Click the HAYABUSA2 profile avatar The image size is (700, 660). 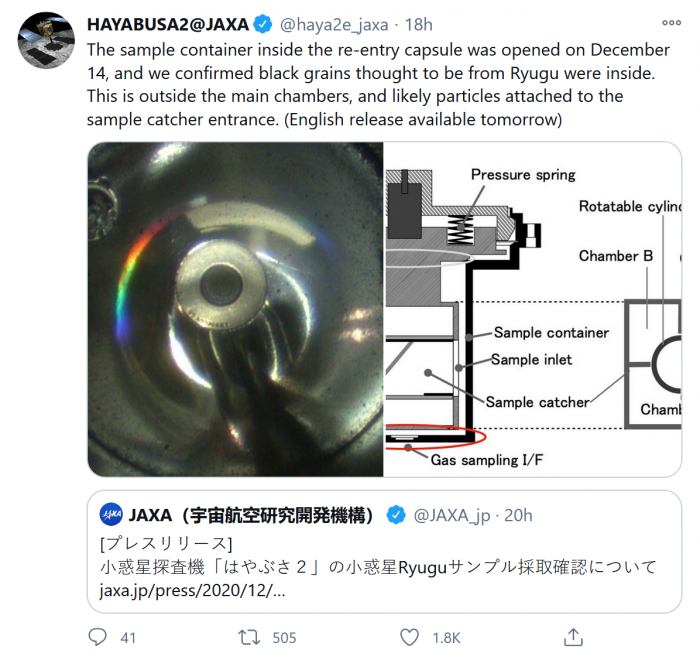(x=46, y=41)
